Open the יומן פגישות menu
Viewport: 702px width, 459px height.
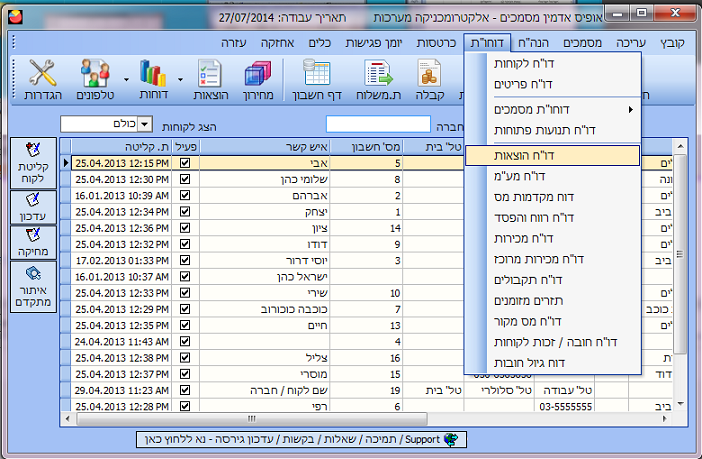374,43
